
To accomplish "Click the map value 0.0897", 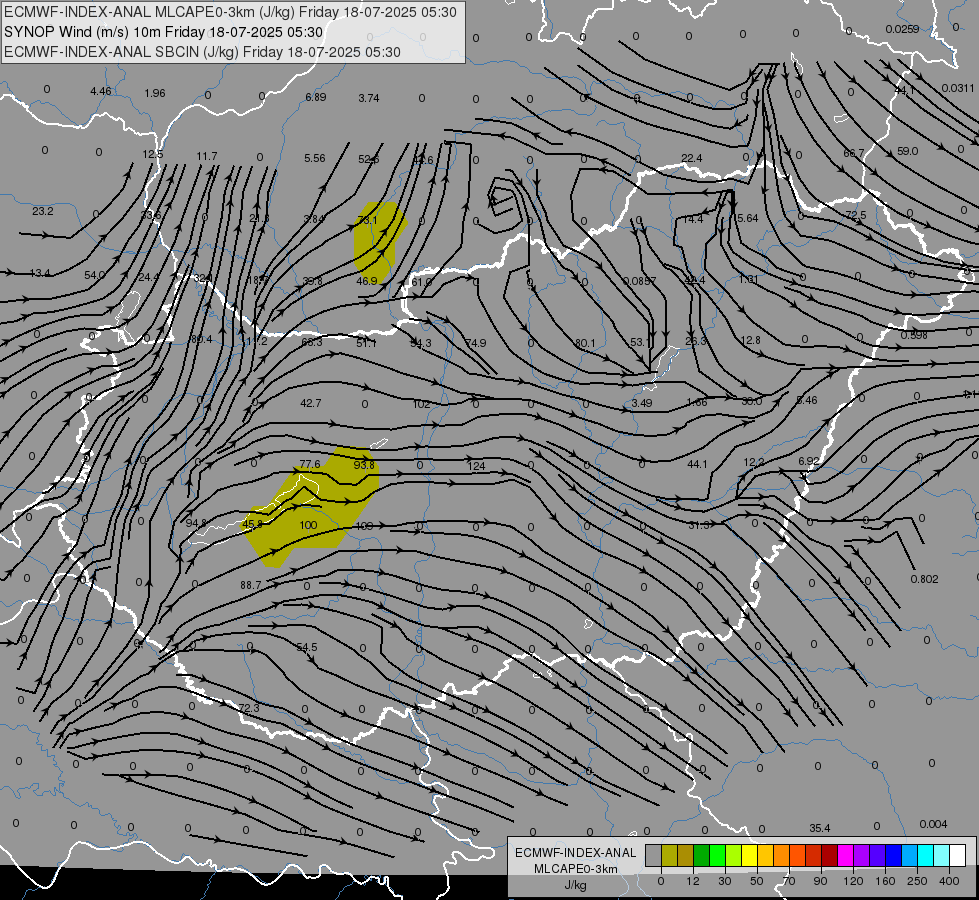I will click(639, 281).
